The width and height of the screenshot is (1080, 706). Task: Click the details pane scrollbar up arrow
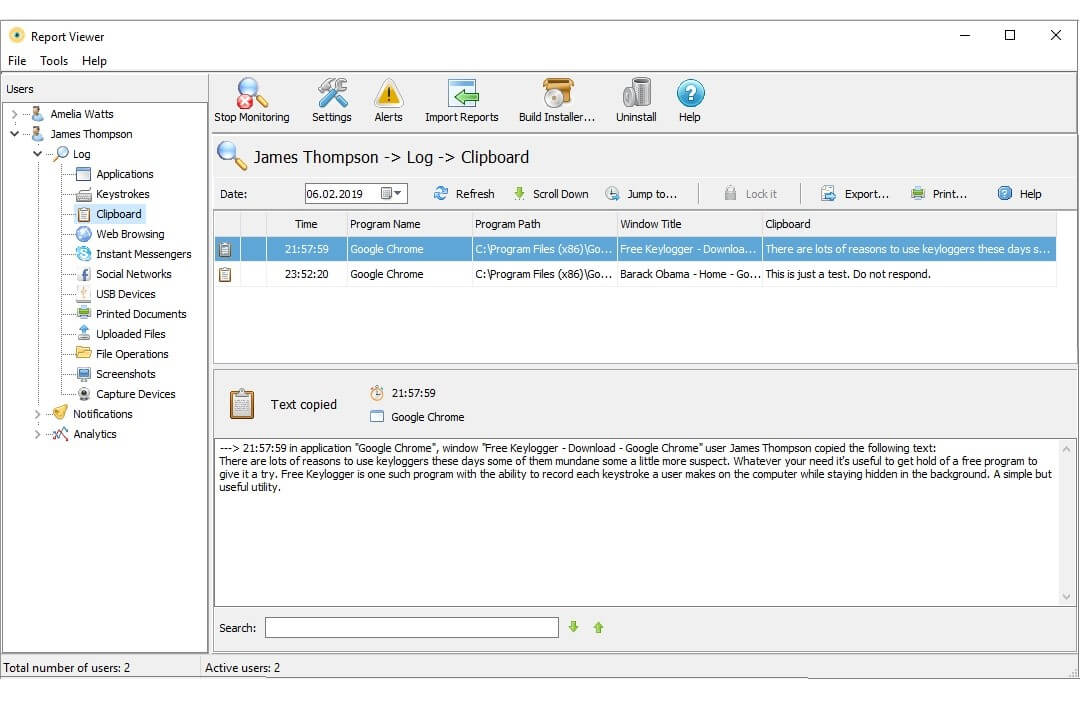click(1066, 448)
